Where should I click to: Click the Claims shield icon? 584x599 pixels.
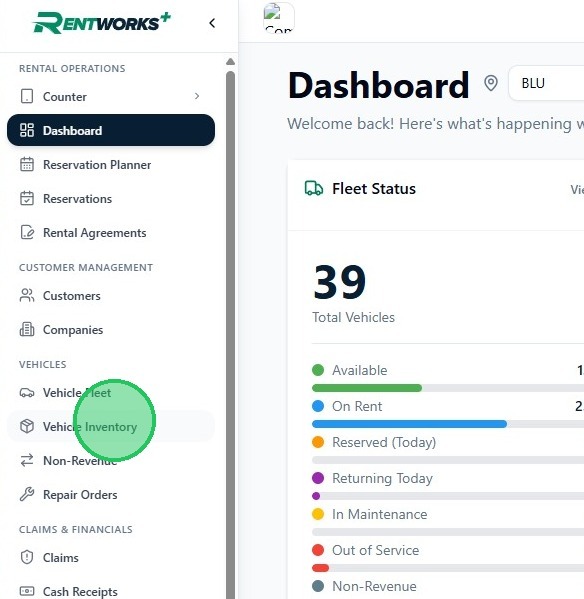[x=27, y=557]
